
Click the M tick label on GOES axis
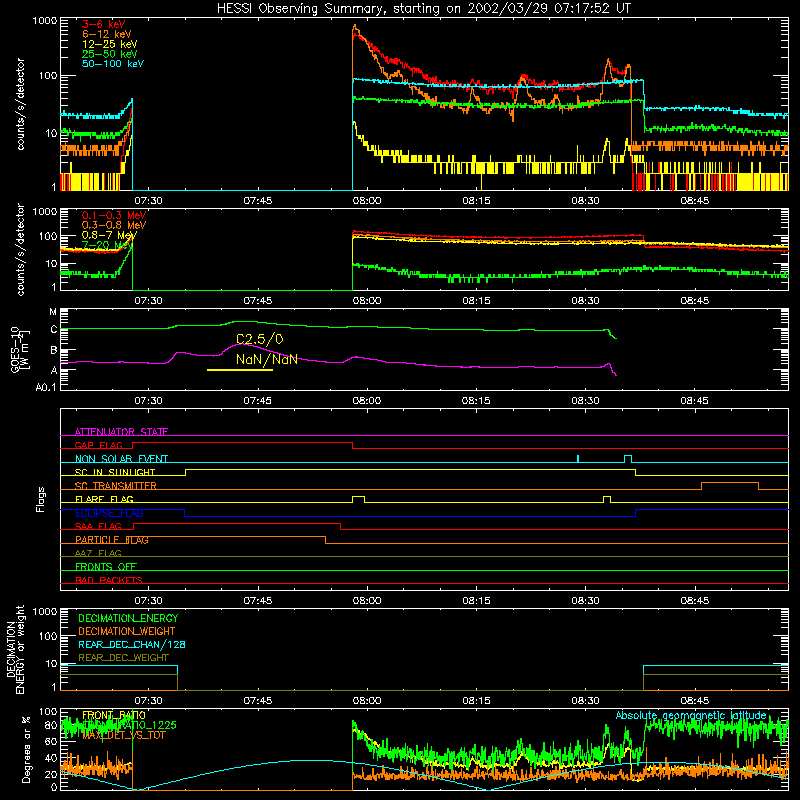(x=53, y=312)
